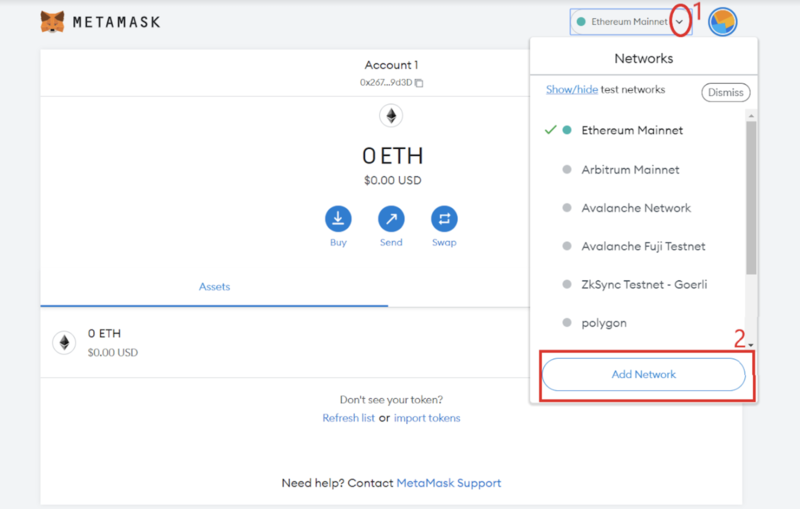
Task: Open the Ethereum Mainnet network dropdown
Action: pos(631,22)
